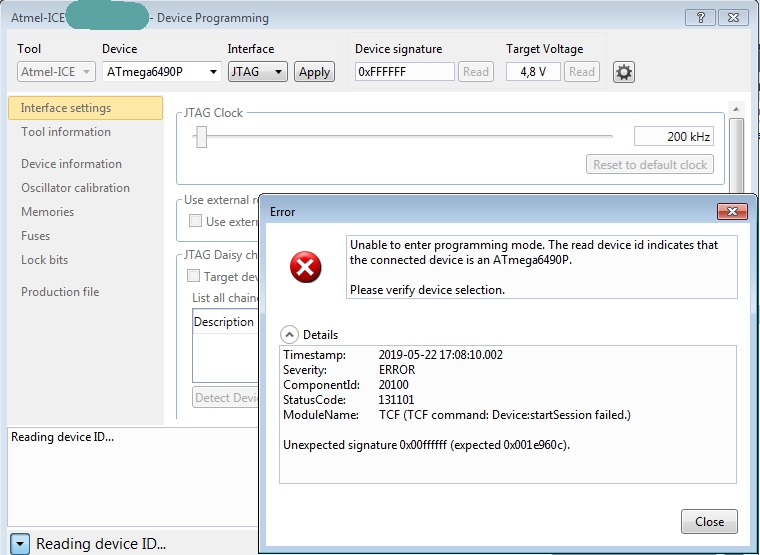Click Read next to Target Voltage

click(582, 72)
